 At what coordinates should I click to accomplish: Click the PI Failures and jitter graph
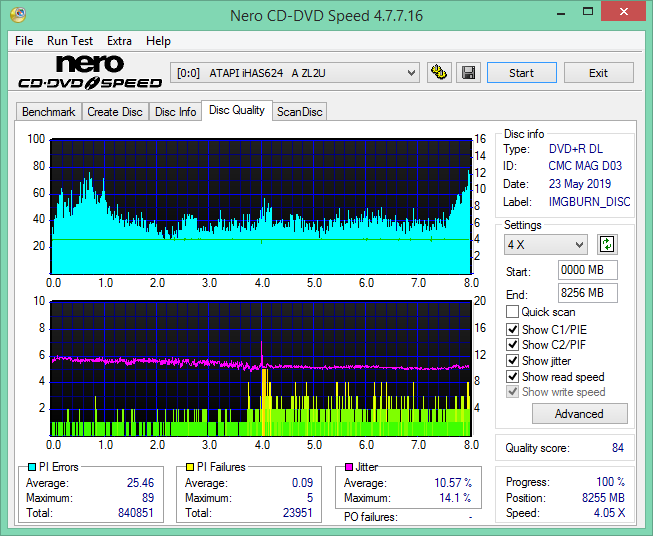point(261,369)
